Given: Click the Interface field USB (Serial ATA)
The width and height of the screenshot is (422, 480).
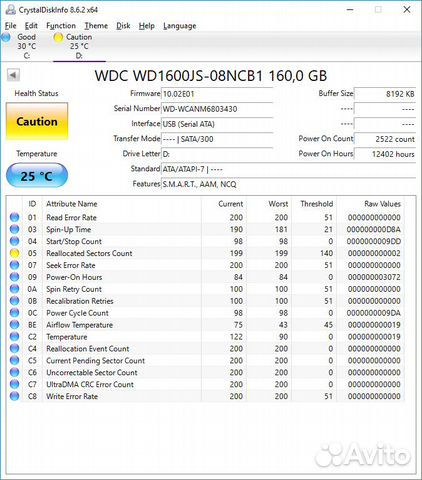Looking at the screenshot, I should [217, 124].
